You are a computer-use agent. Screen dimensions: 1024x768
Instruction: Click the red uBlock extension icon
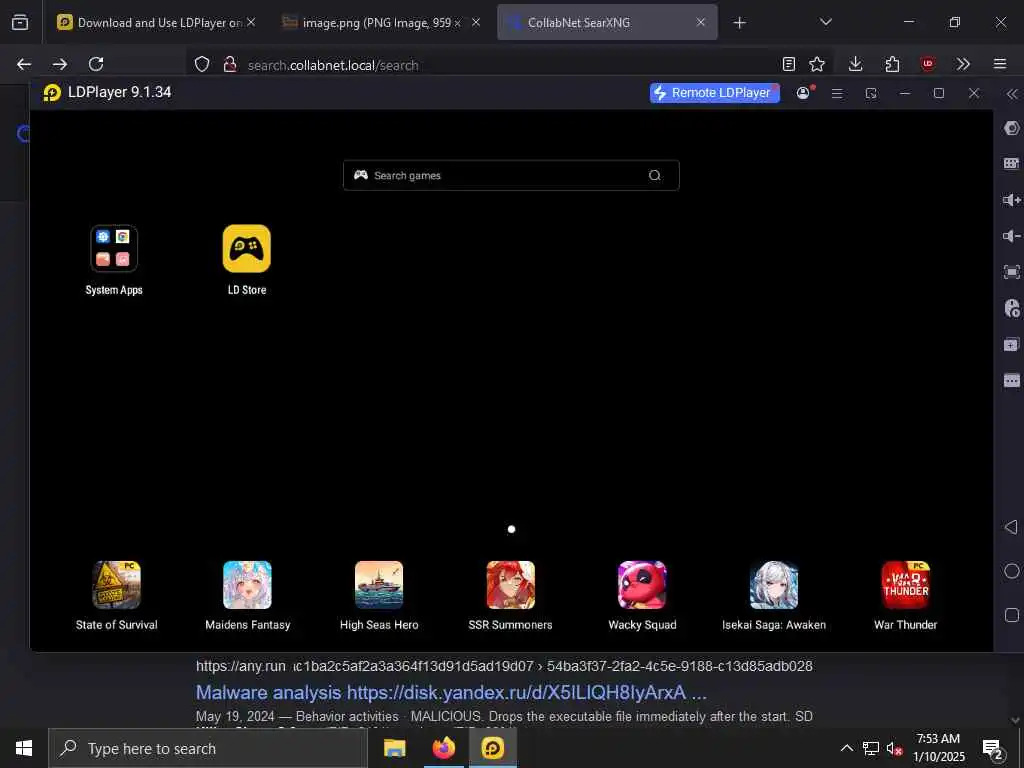[x=927, y=64]
